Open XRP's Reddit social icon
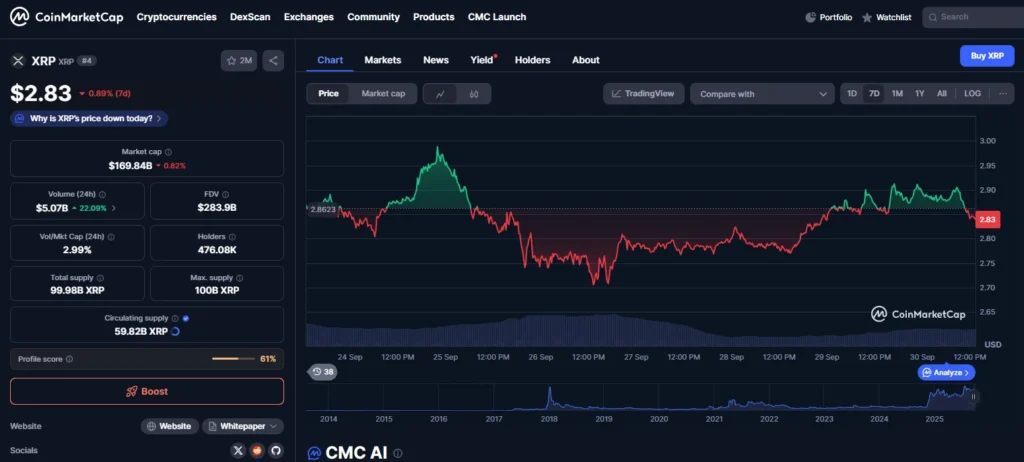1024x462 pixels. pos(256,451)
